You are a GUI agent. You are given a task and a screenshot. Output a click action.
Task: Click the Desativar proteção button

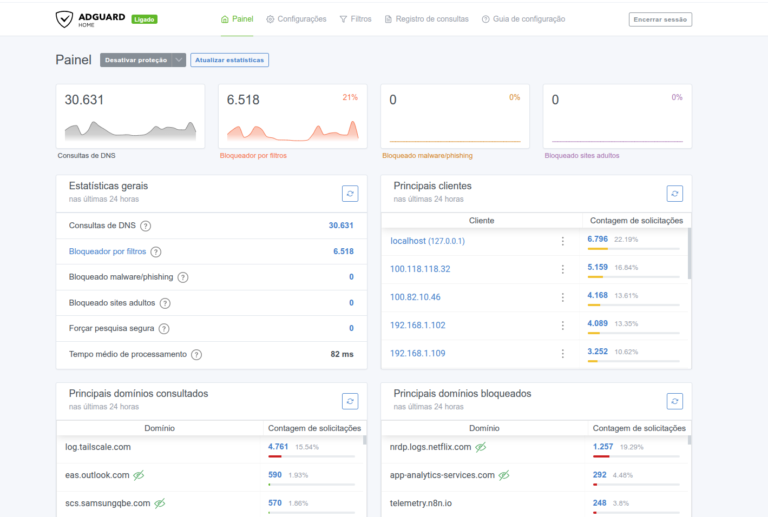pyautogui.click(x=136, y=60)
